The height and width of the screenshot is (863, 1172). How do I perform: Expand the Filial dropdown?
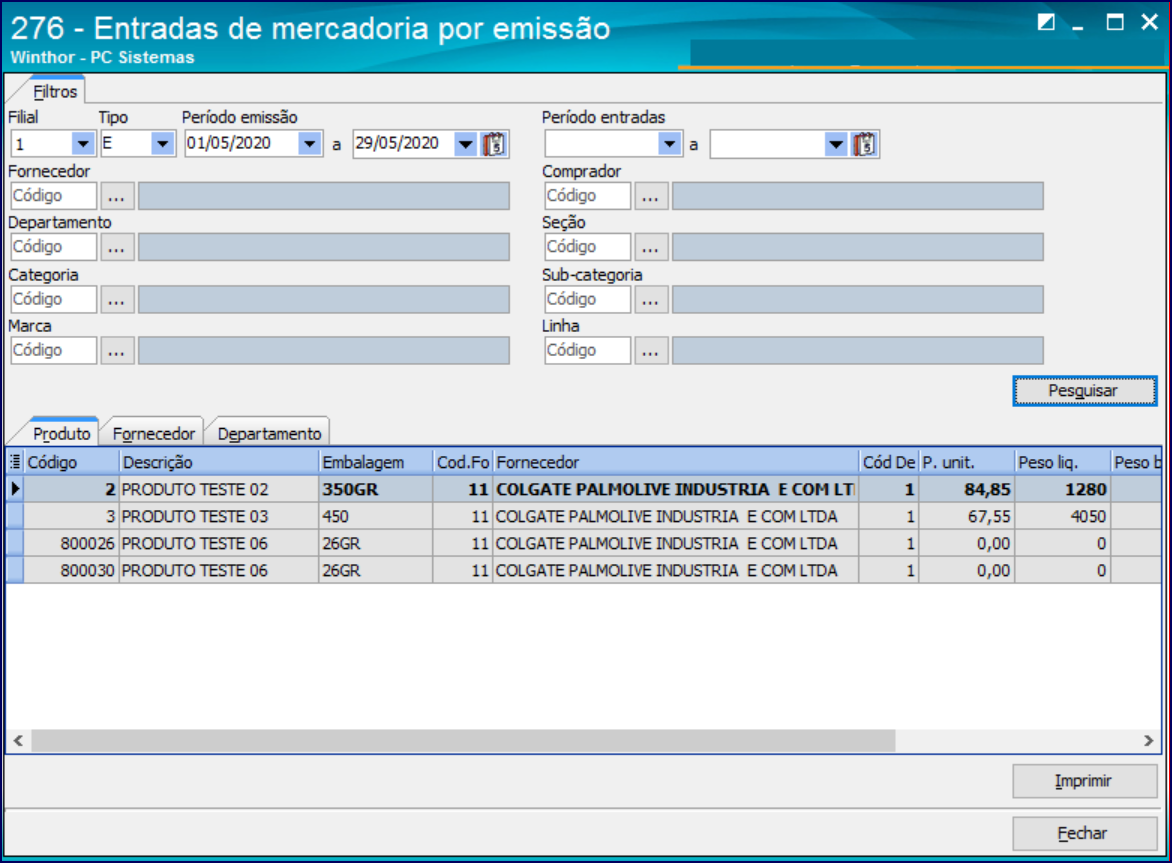(82, 143)
